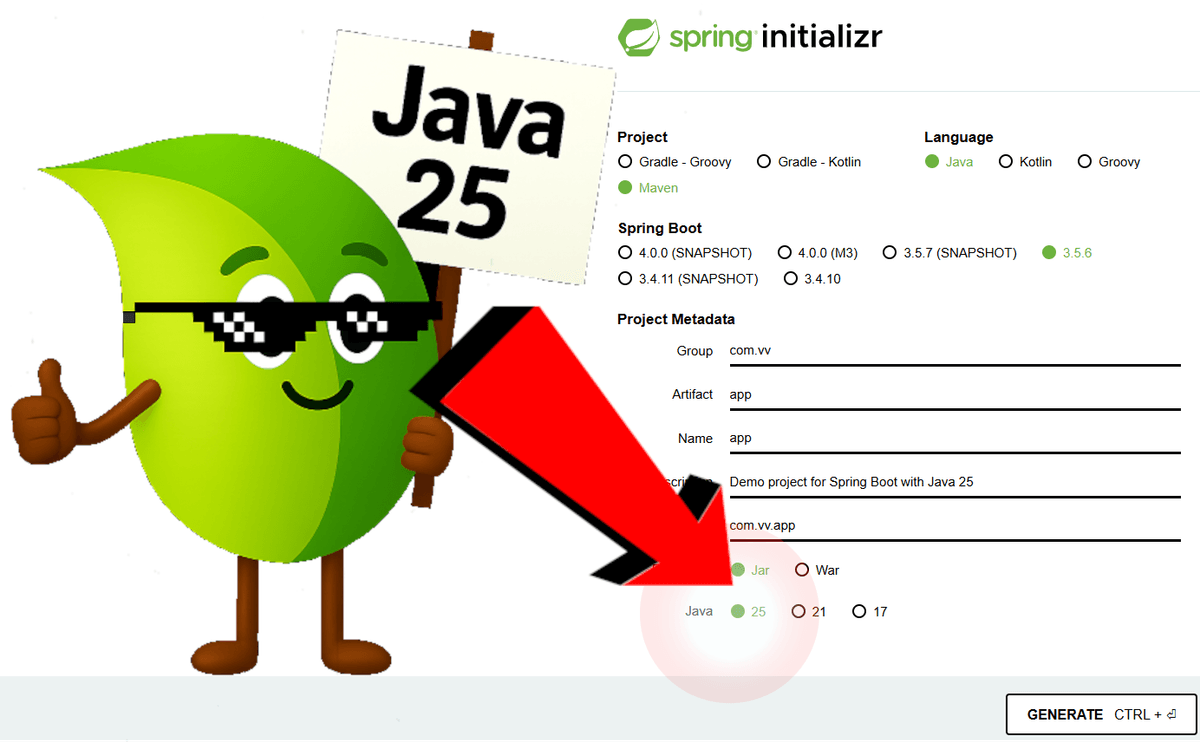Select War packaging option
The height and width of the screenshot is (742, 1200).
(817, 570)
